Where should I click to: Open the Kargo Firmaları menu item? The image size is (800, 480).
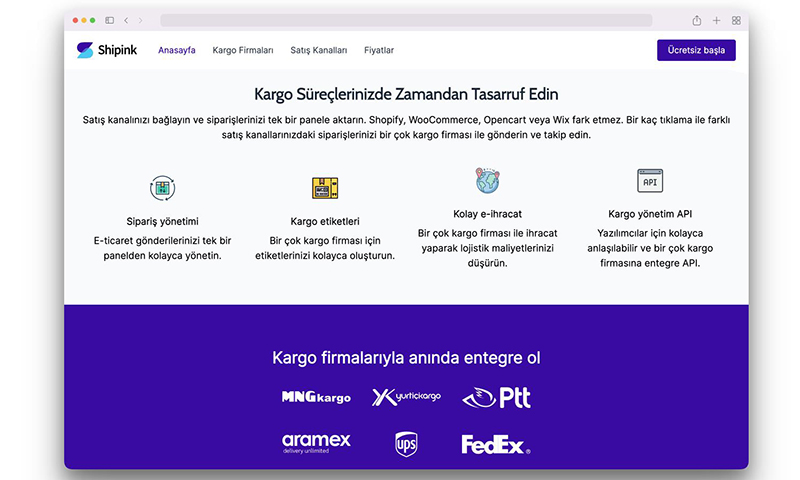pyautogui.click(x=243, y=50)
